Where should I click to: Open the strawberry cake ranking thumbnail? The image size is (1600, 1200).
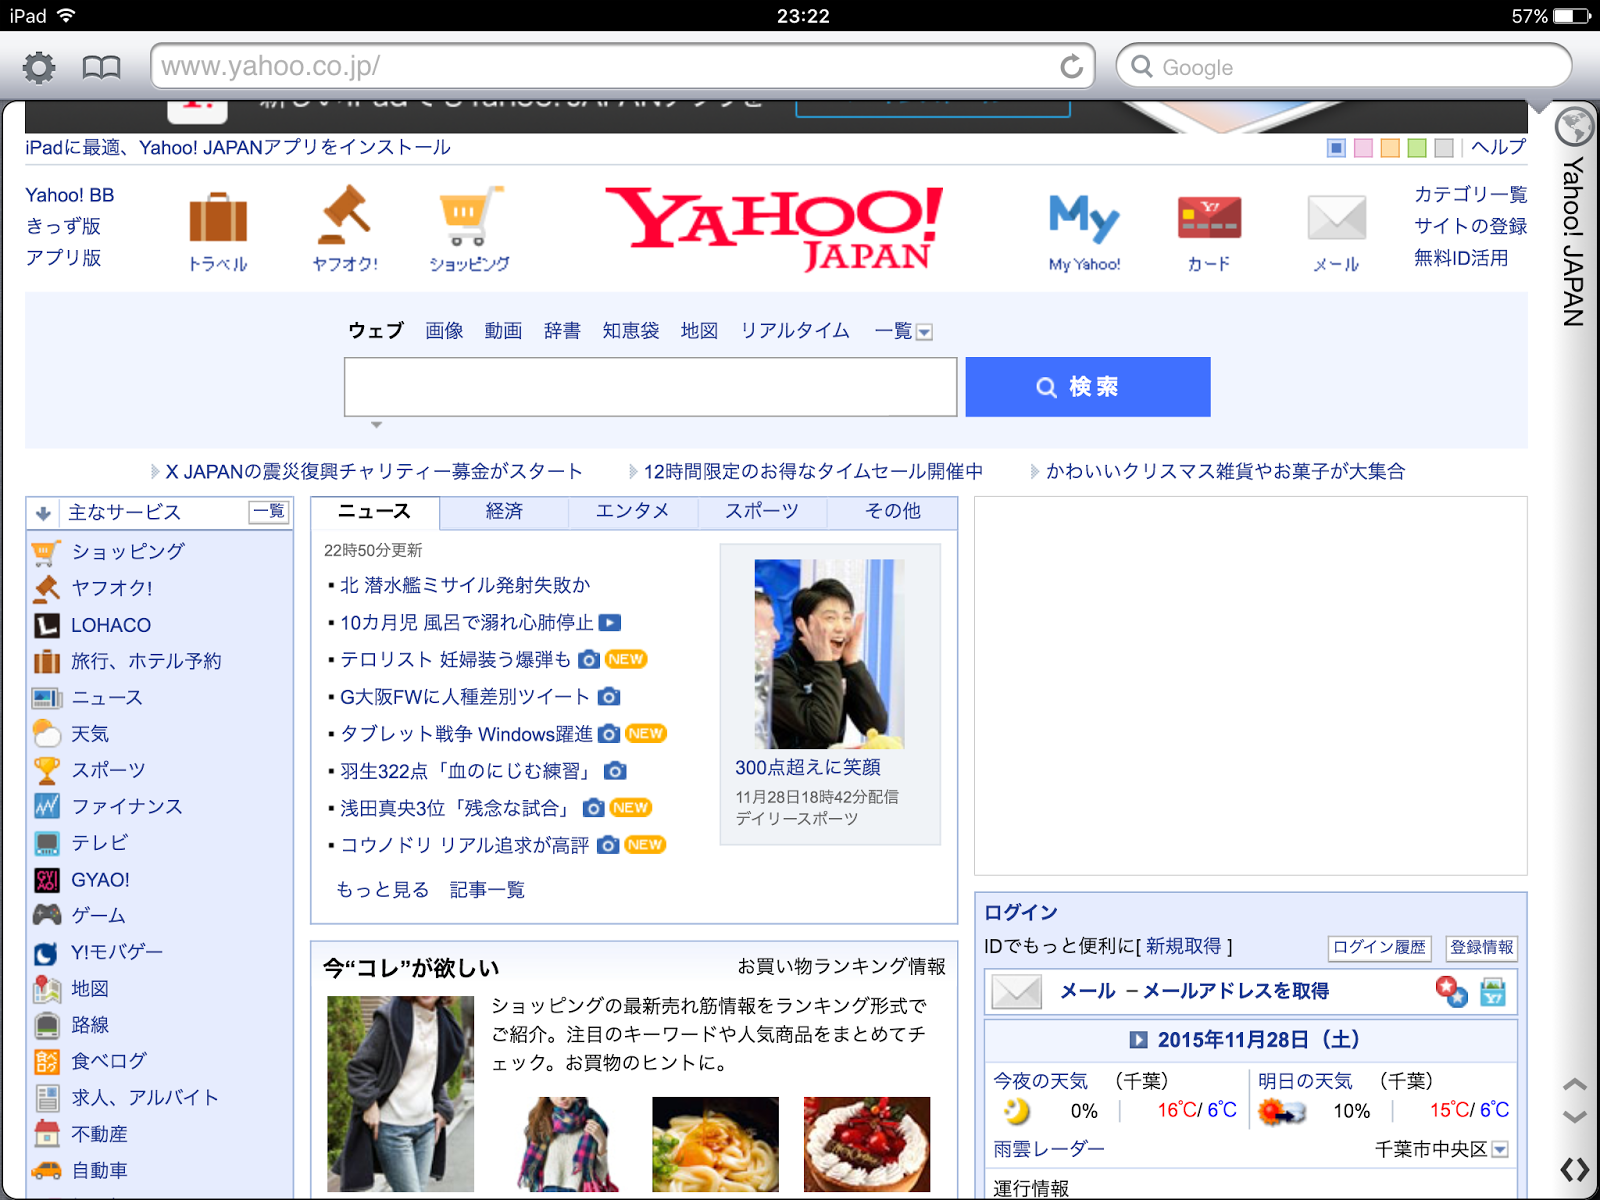pyautogui.click(x=867, y=1144)
